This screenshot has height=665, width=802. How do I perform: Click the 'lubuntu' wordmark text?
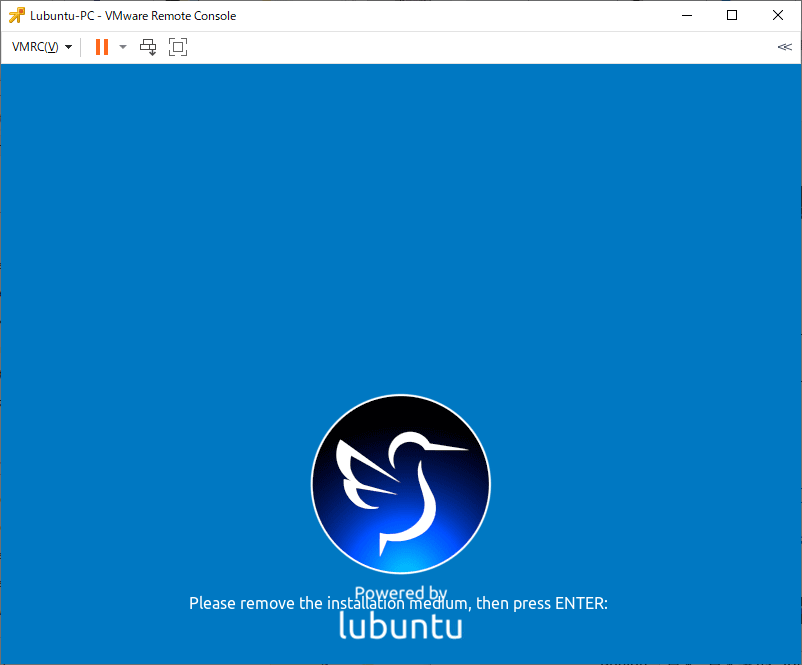coord(401,626)
